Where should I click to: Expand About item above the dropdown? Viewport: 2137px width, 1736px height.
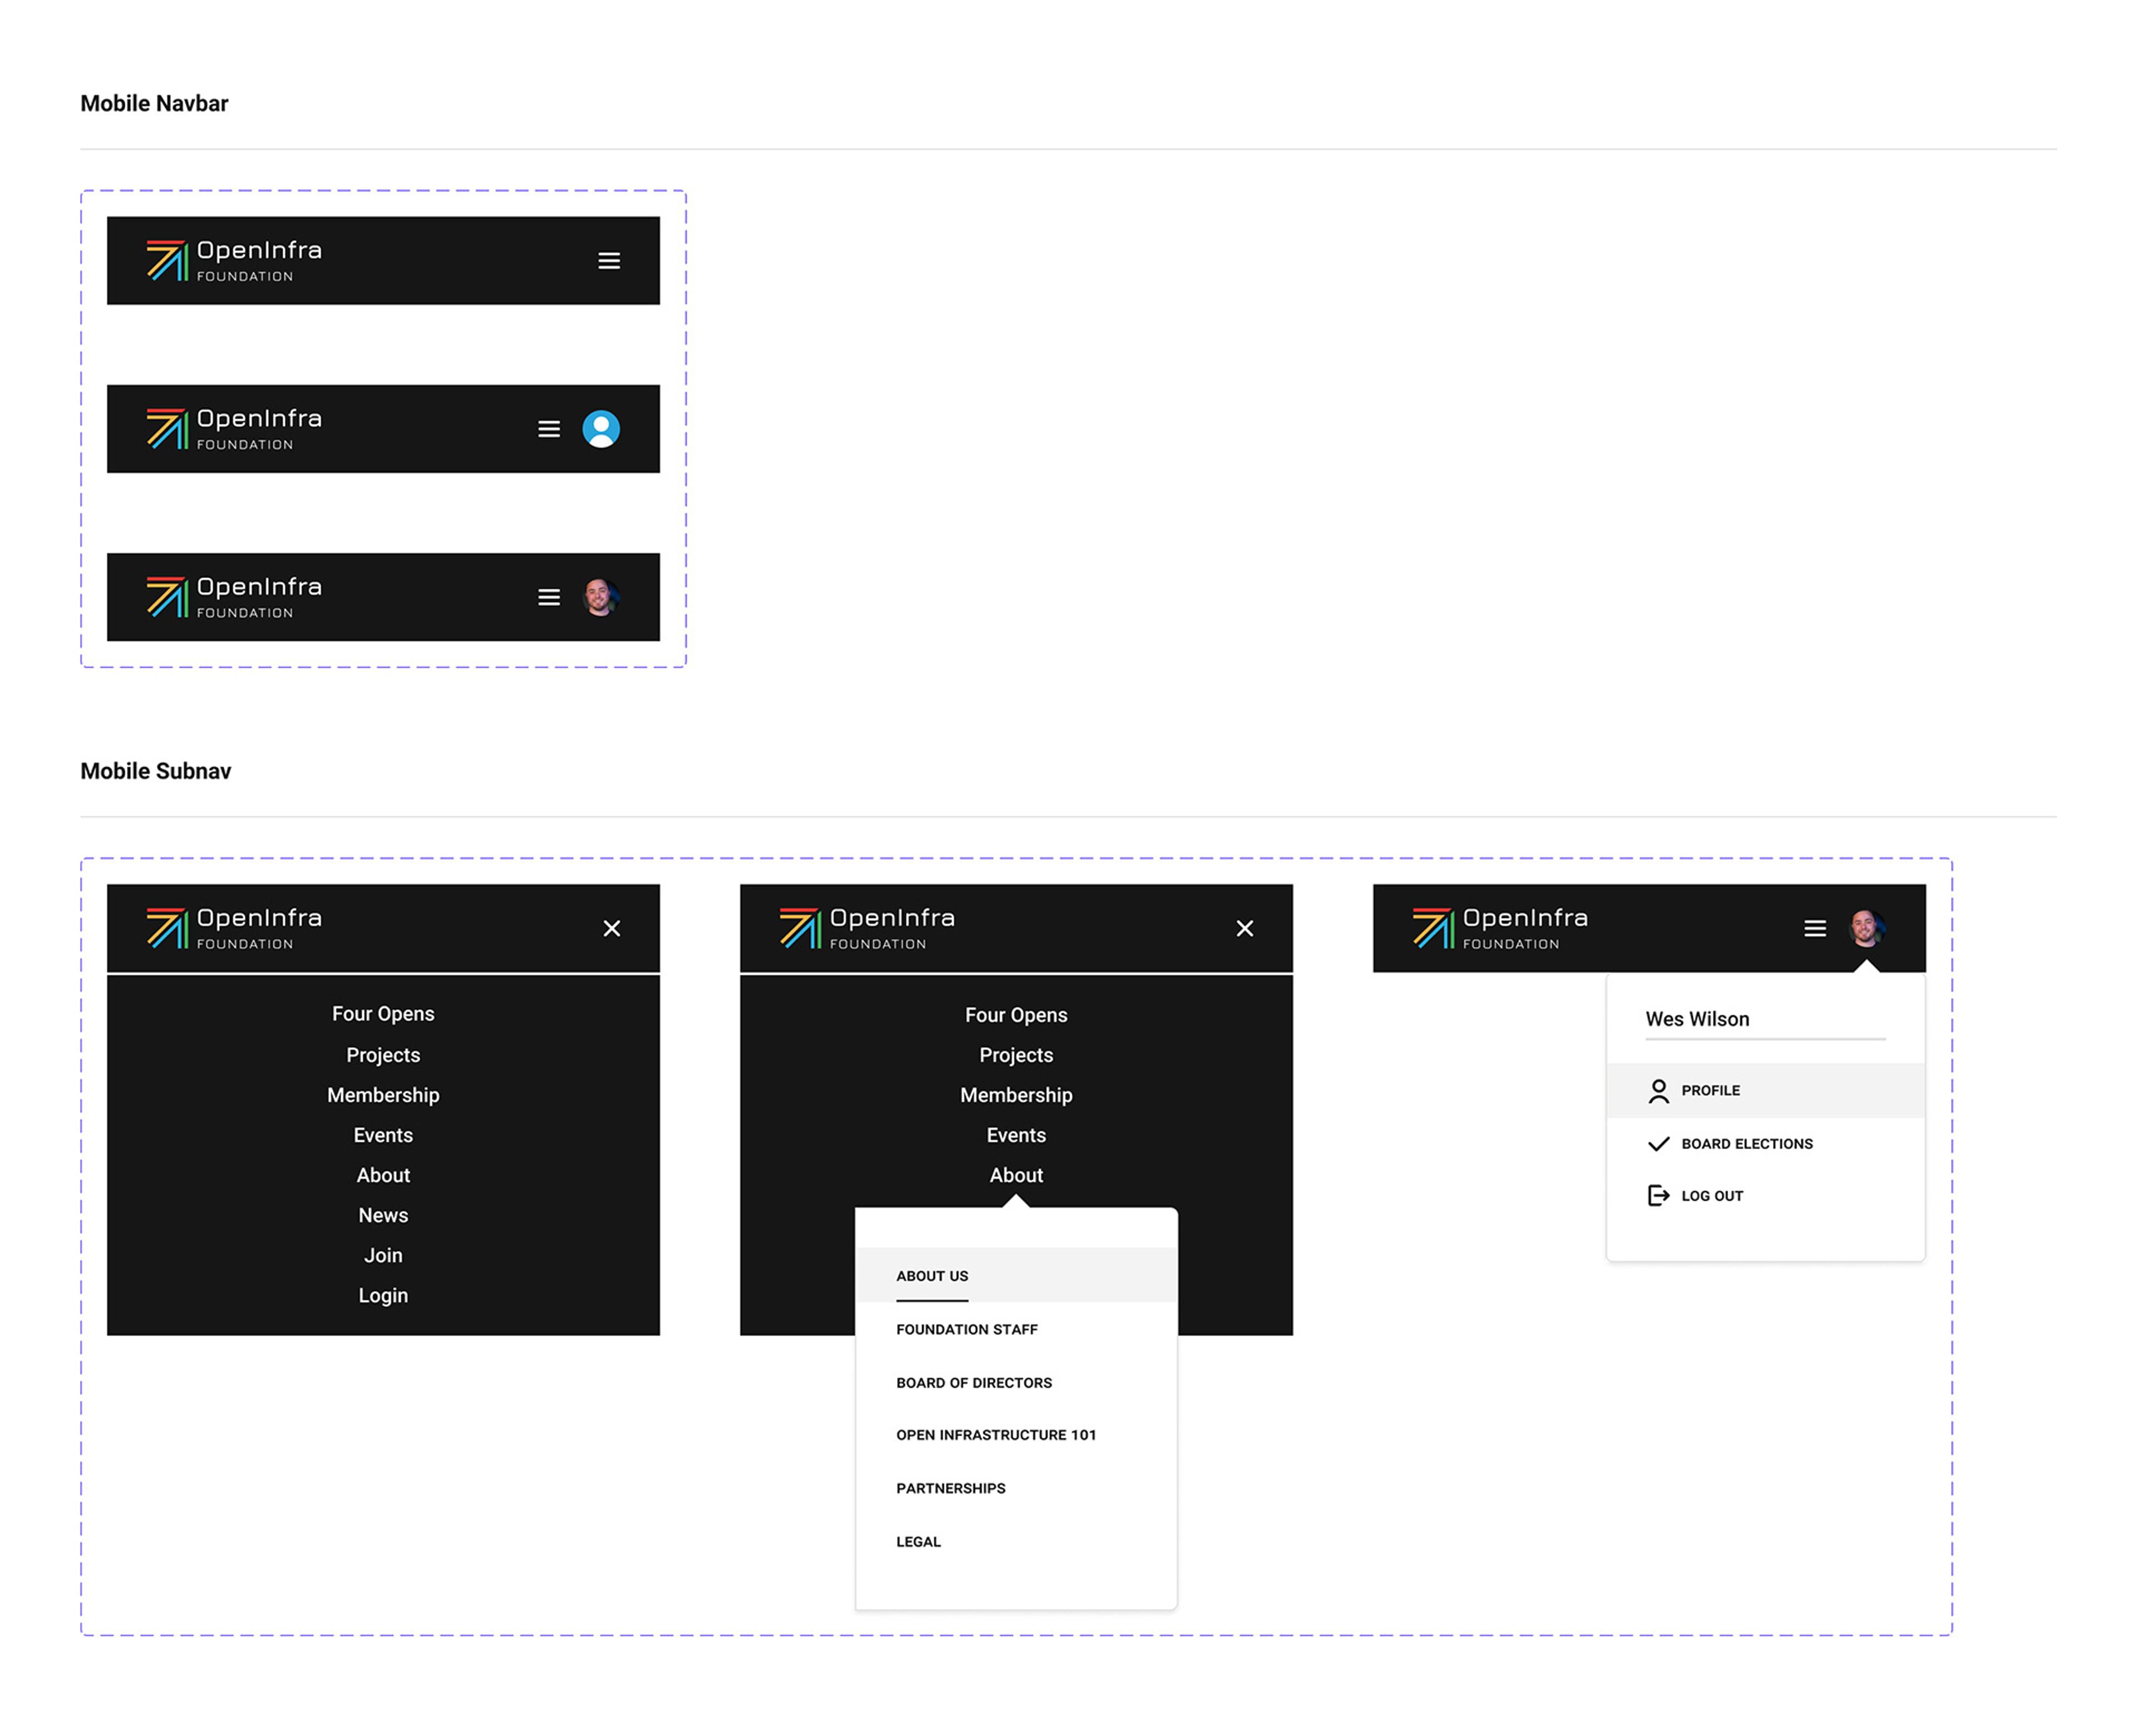[x=1016, y=1175]
